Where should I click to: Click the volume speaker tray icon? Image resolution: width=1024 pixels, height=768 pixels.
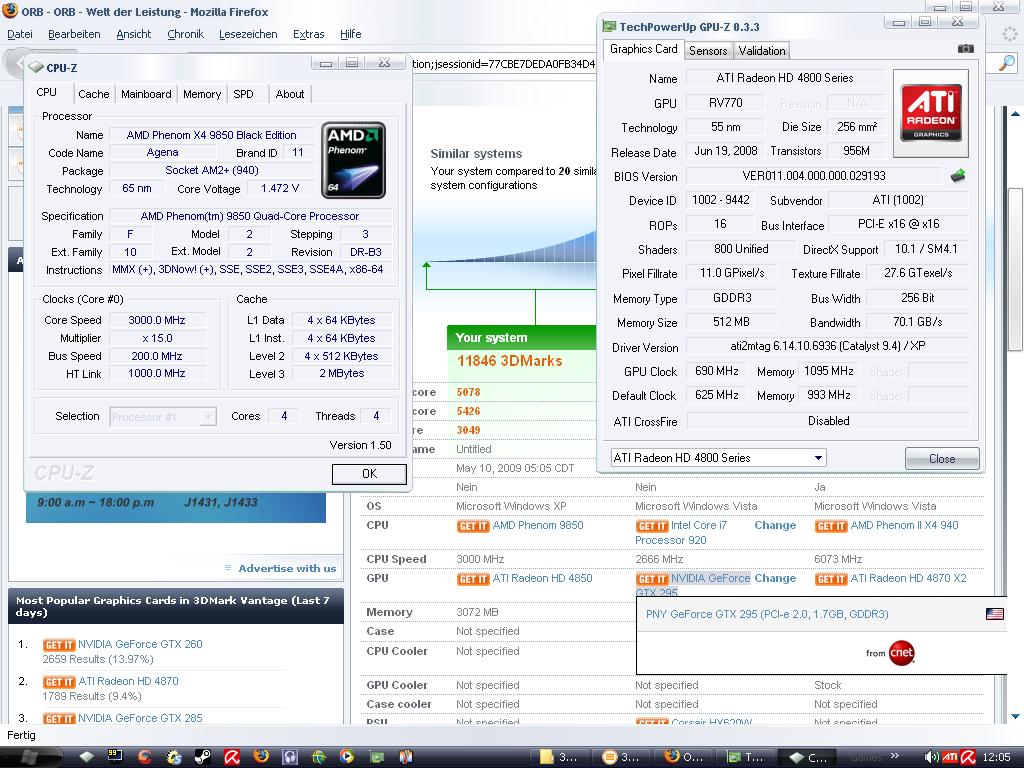click(932, 757)
